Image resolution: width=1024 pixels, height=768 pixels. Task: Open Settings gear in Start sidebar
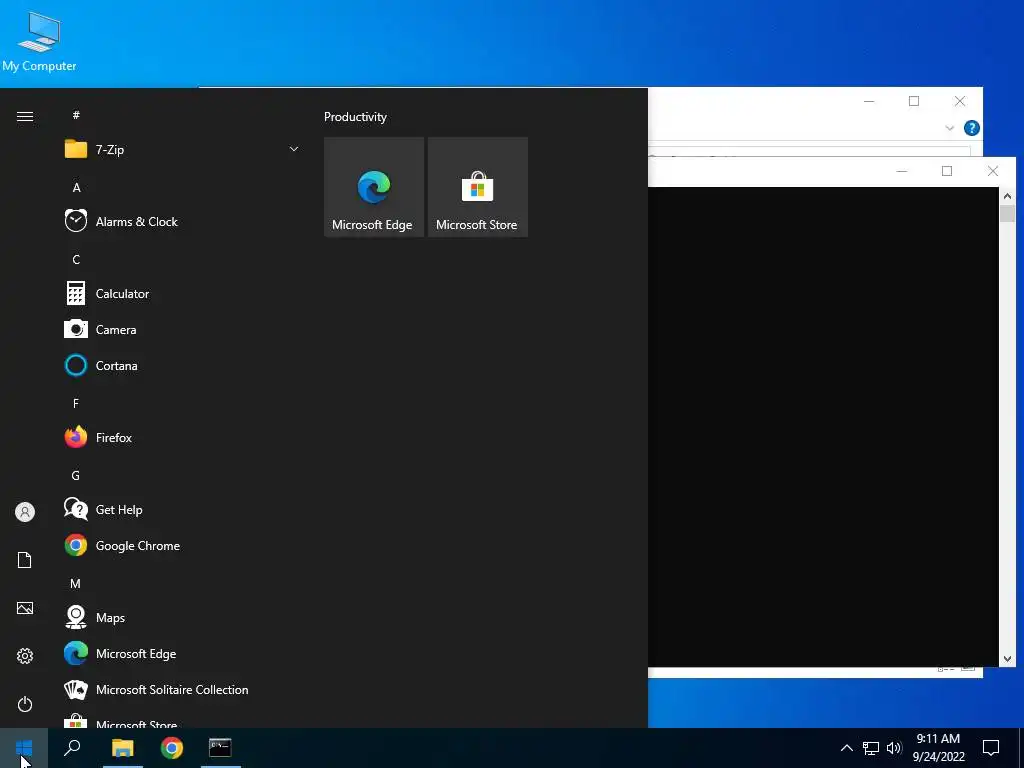tap(25, 656)
